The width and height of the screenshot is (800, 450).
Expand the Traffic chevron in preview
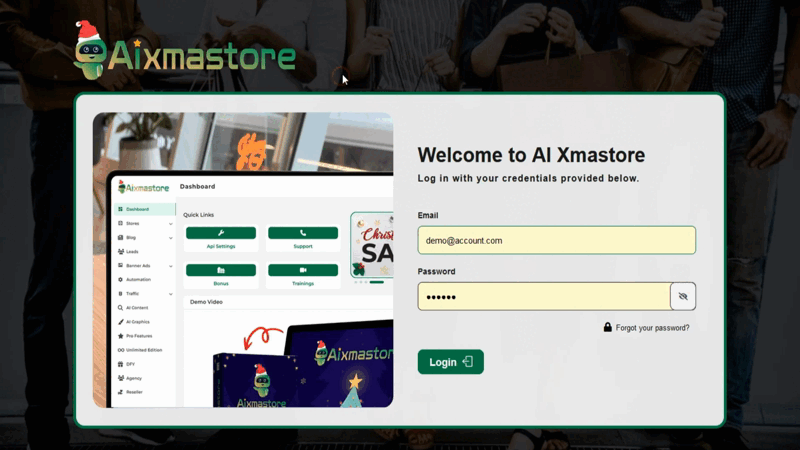tap(170, 294)
